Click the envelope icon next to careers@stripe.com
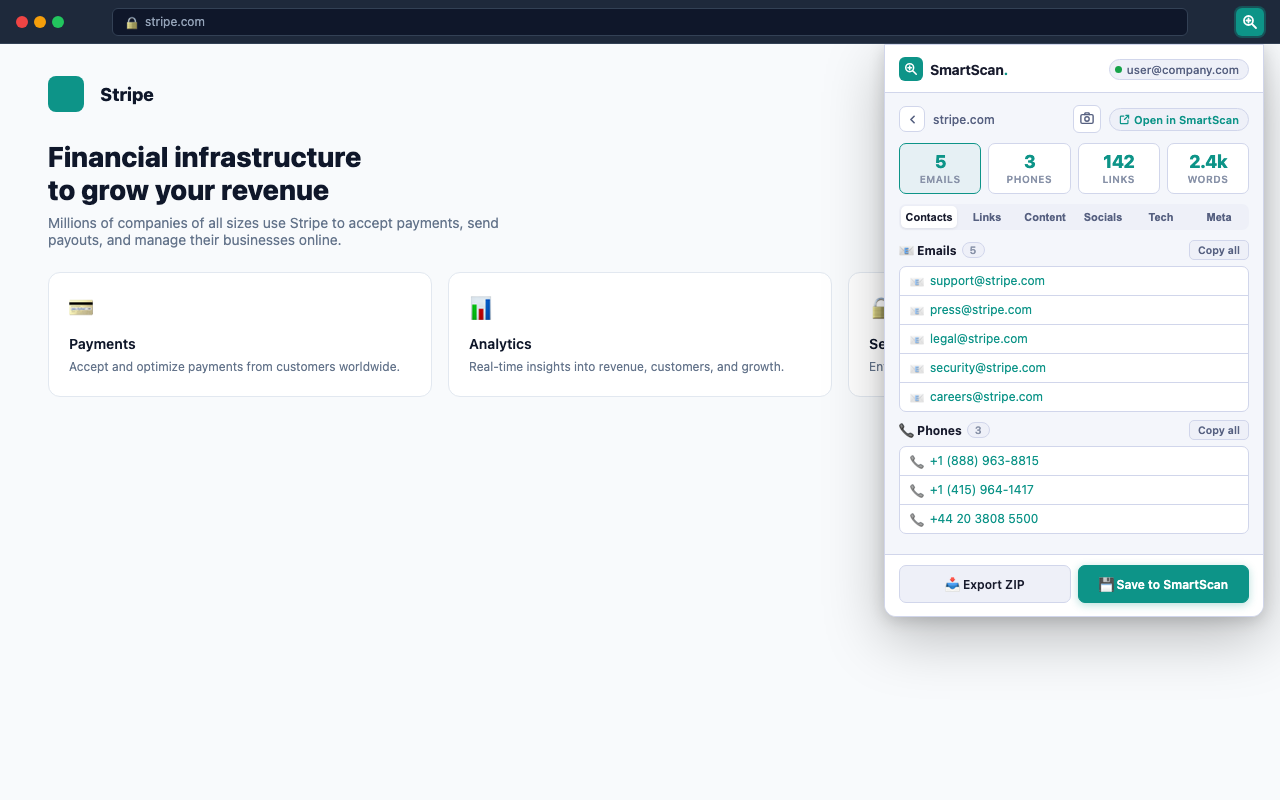The height and width of the screenshot is (800, 1280). [x=917, y=398]
